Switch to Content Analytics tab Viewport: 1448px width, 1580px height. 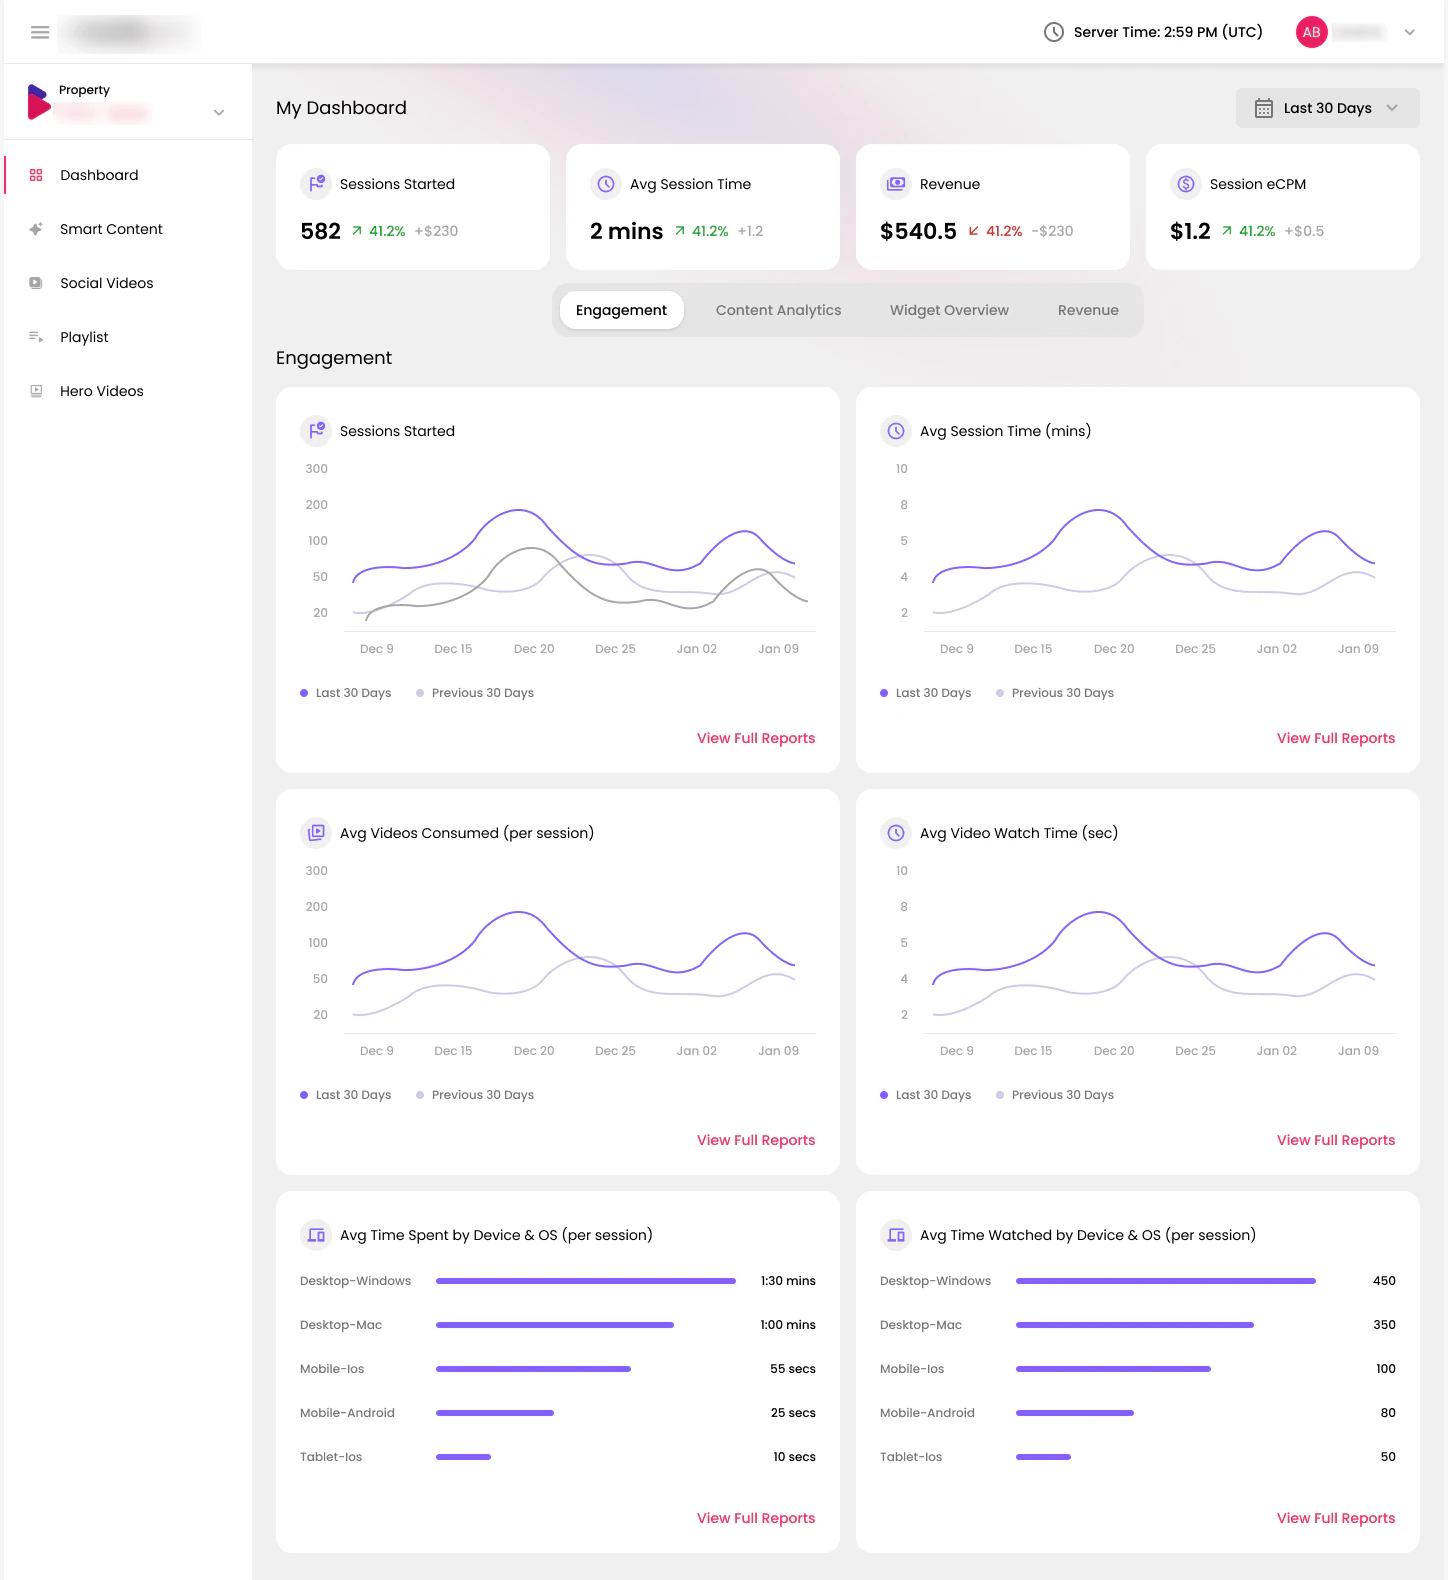click(x=778, y=310)
